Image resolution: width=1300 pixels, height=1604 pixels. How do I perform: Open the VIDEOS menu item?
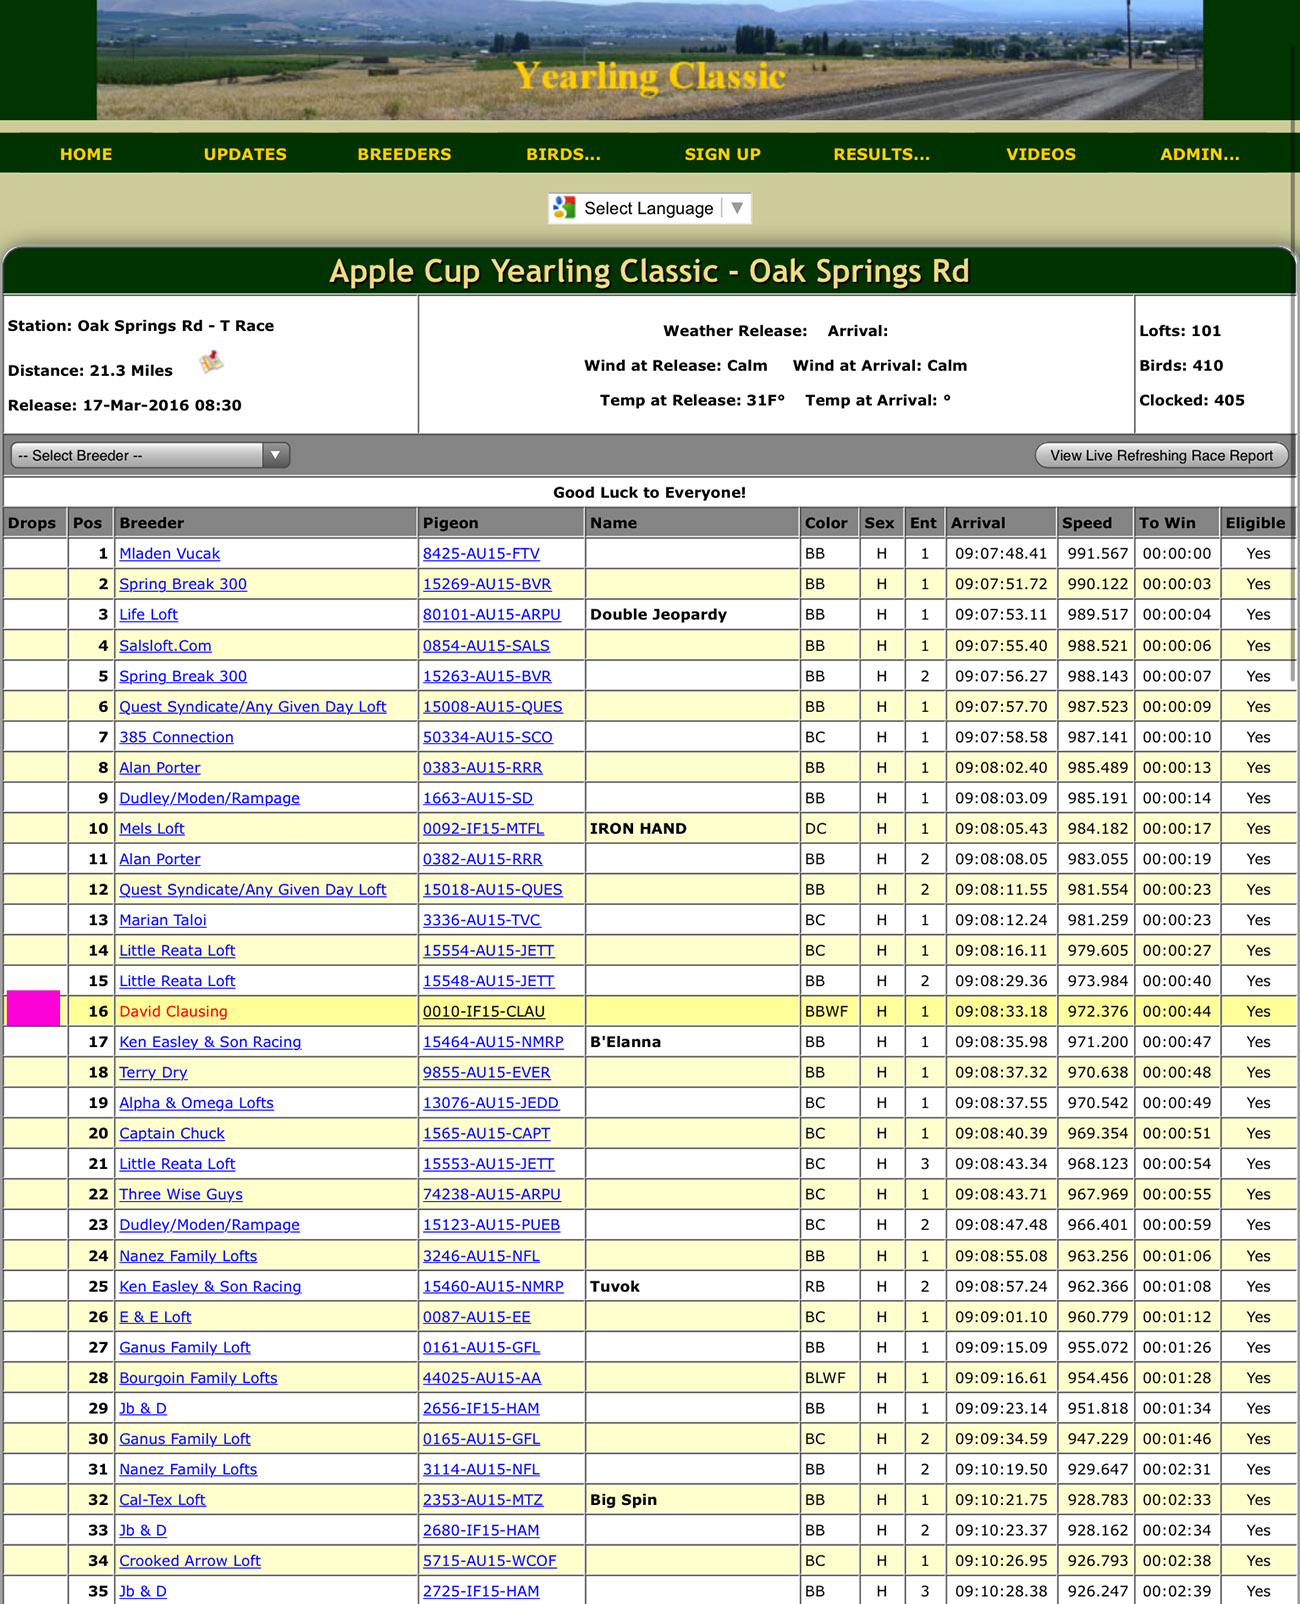pyautogui.click(x=1040, y=154)
